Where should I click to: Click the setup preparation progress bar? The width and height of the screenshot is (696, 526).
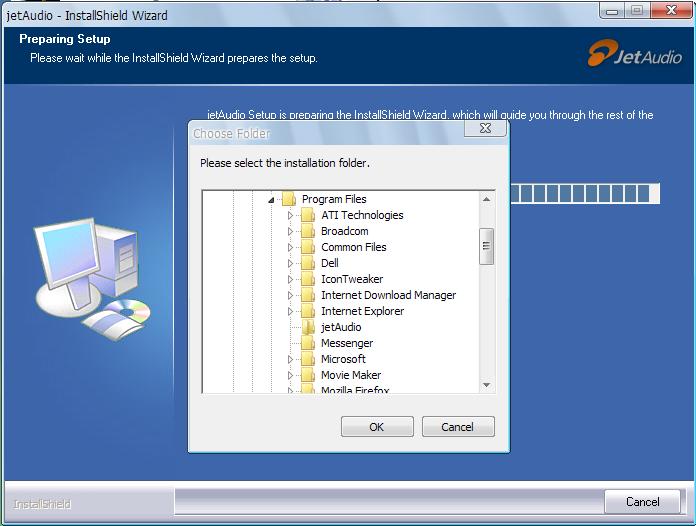pyautogui.click(x=585, y=194)
